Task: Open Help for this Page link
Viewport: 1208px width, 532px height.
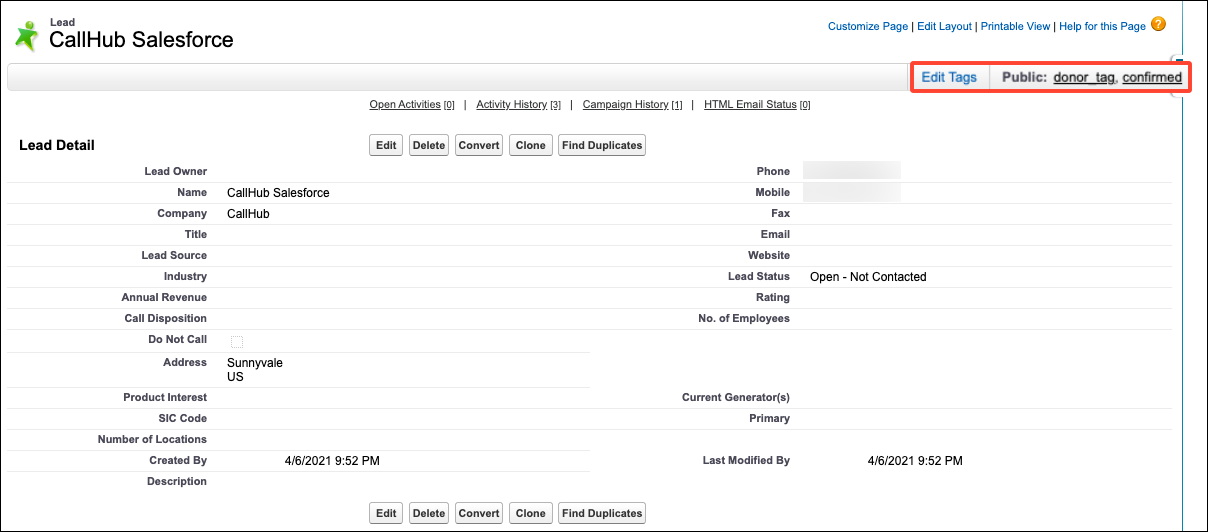Action: [1102, 26]
